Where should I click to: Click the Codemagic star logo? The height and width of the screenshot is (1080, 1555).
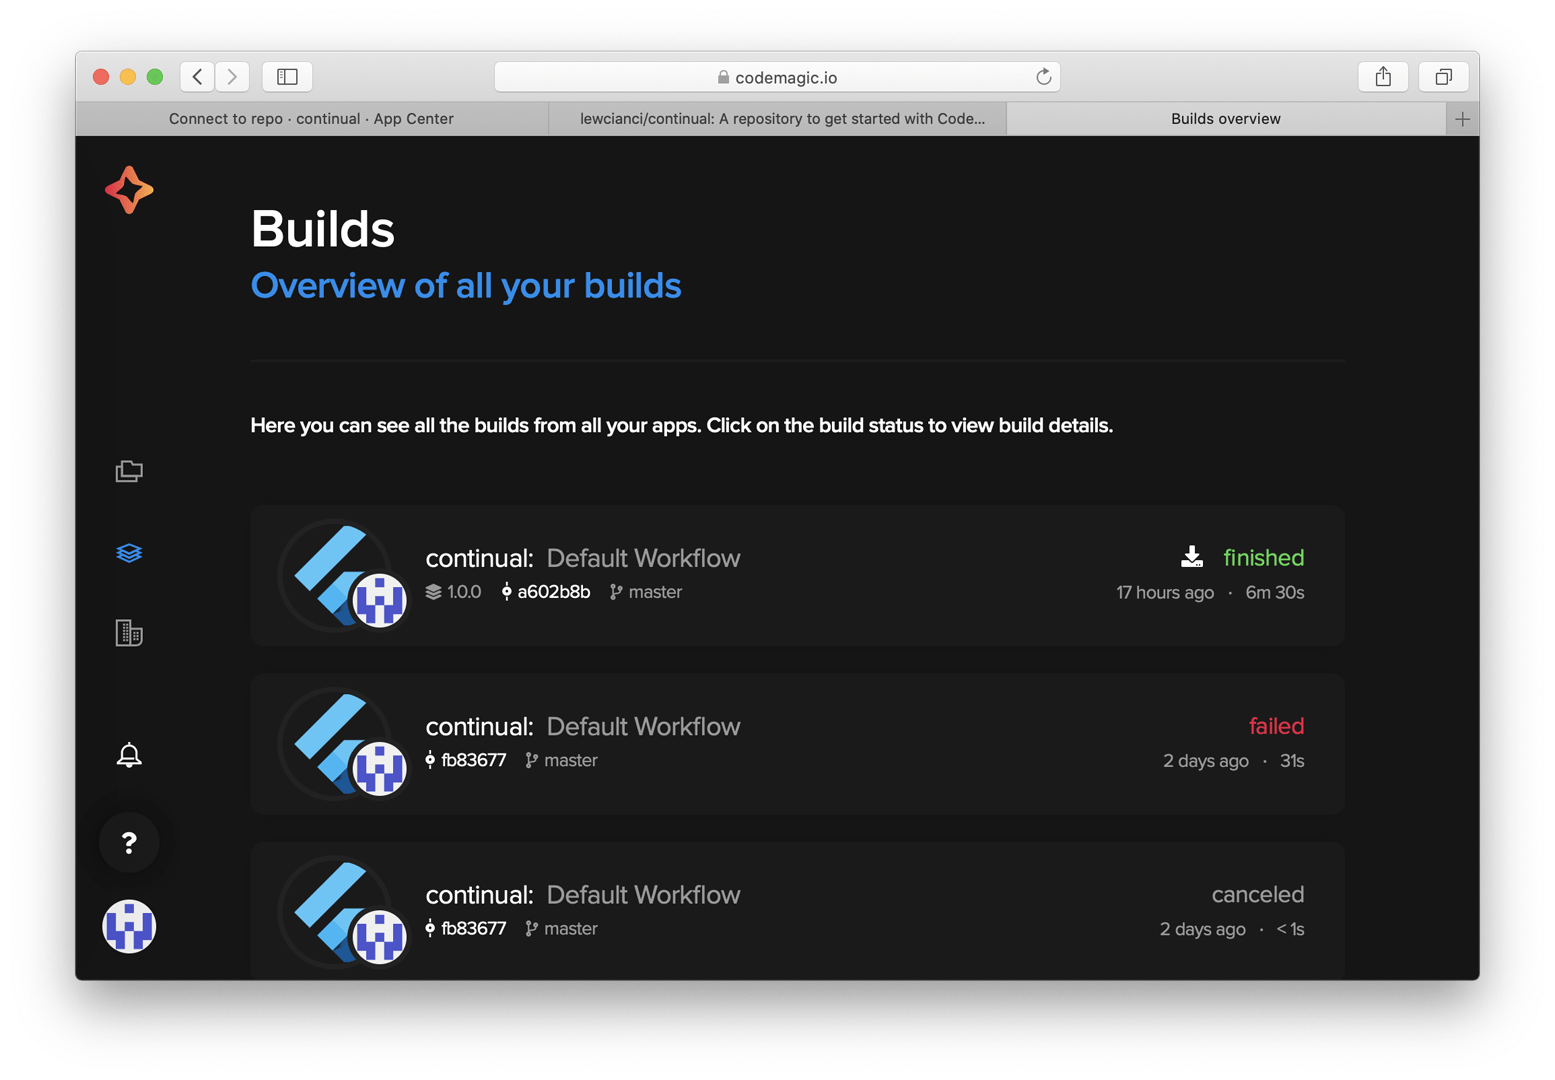point(129,190)
